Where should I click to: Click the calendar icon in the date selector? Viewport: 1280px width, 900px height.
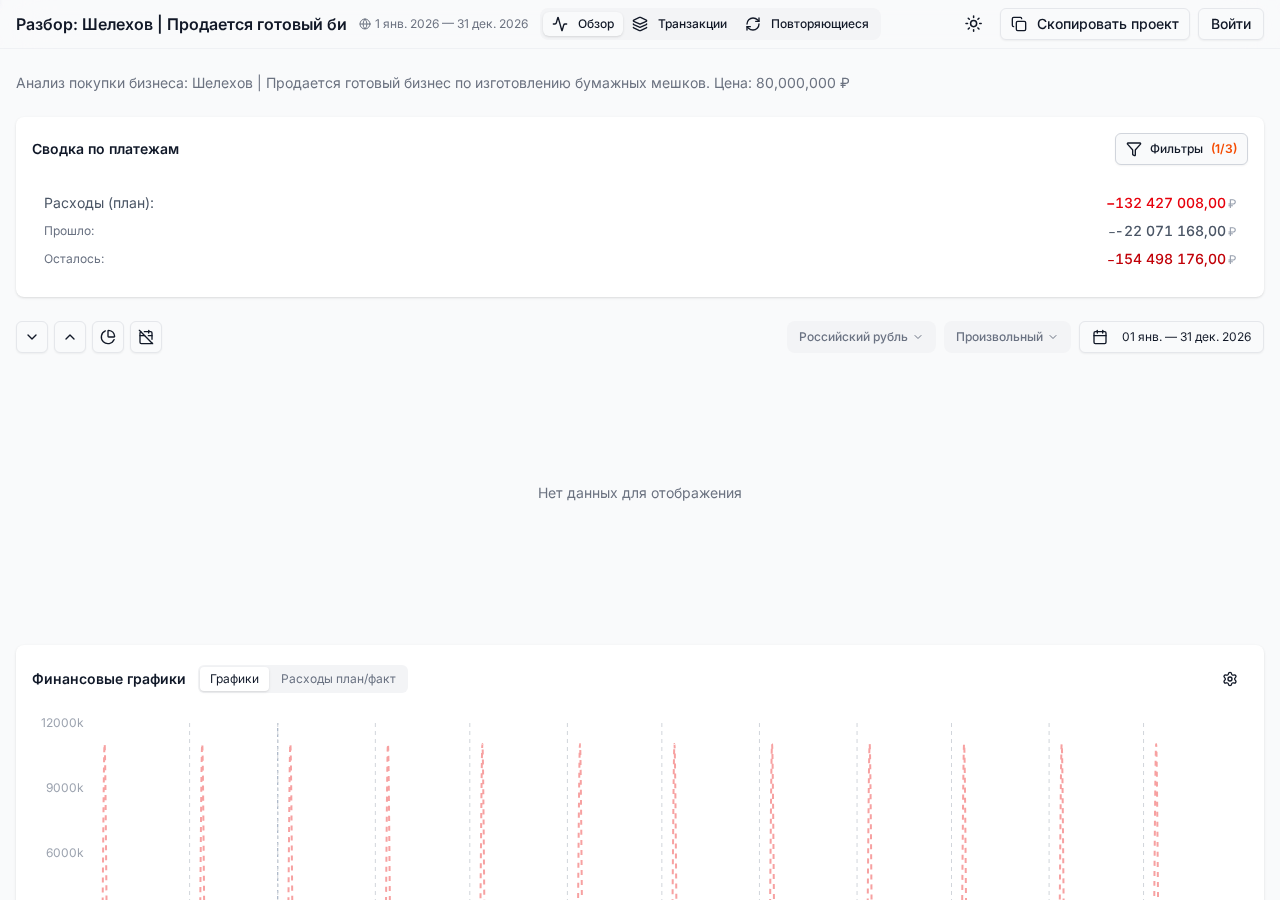1100,337
